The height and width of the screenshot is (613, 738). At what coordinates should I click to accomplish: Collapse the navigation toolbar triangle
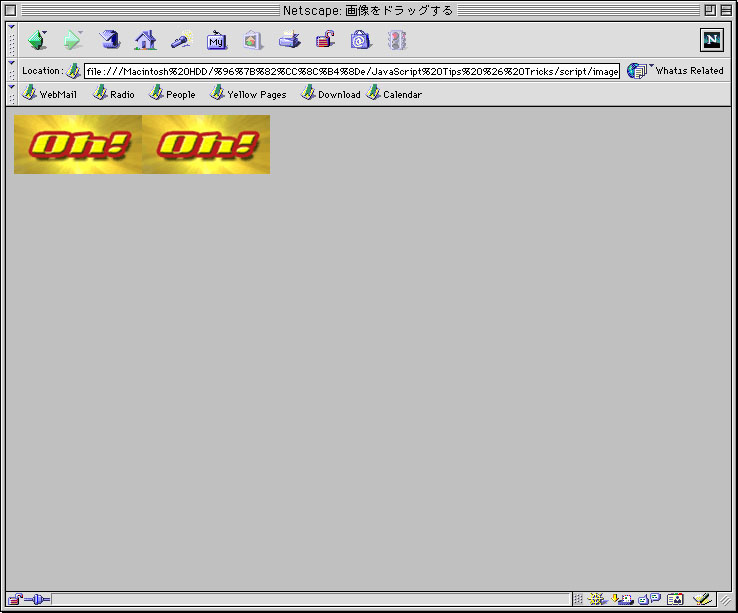(12, 27)
